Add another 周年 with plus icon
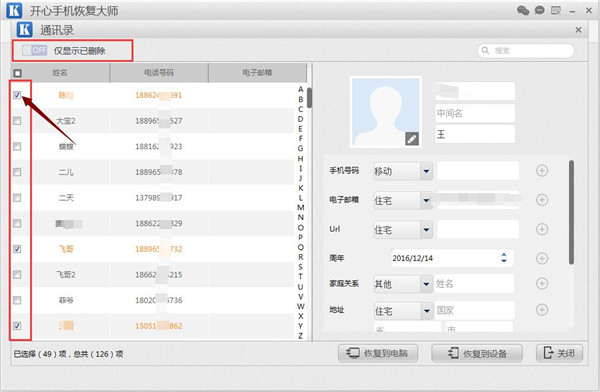600x392 pixels. (x=542, y=258)
